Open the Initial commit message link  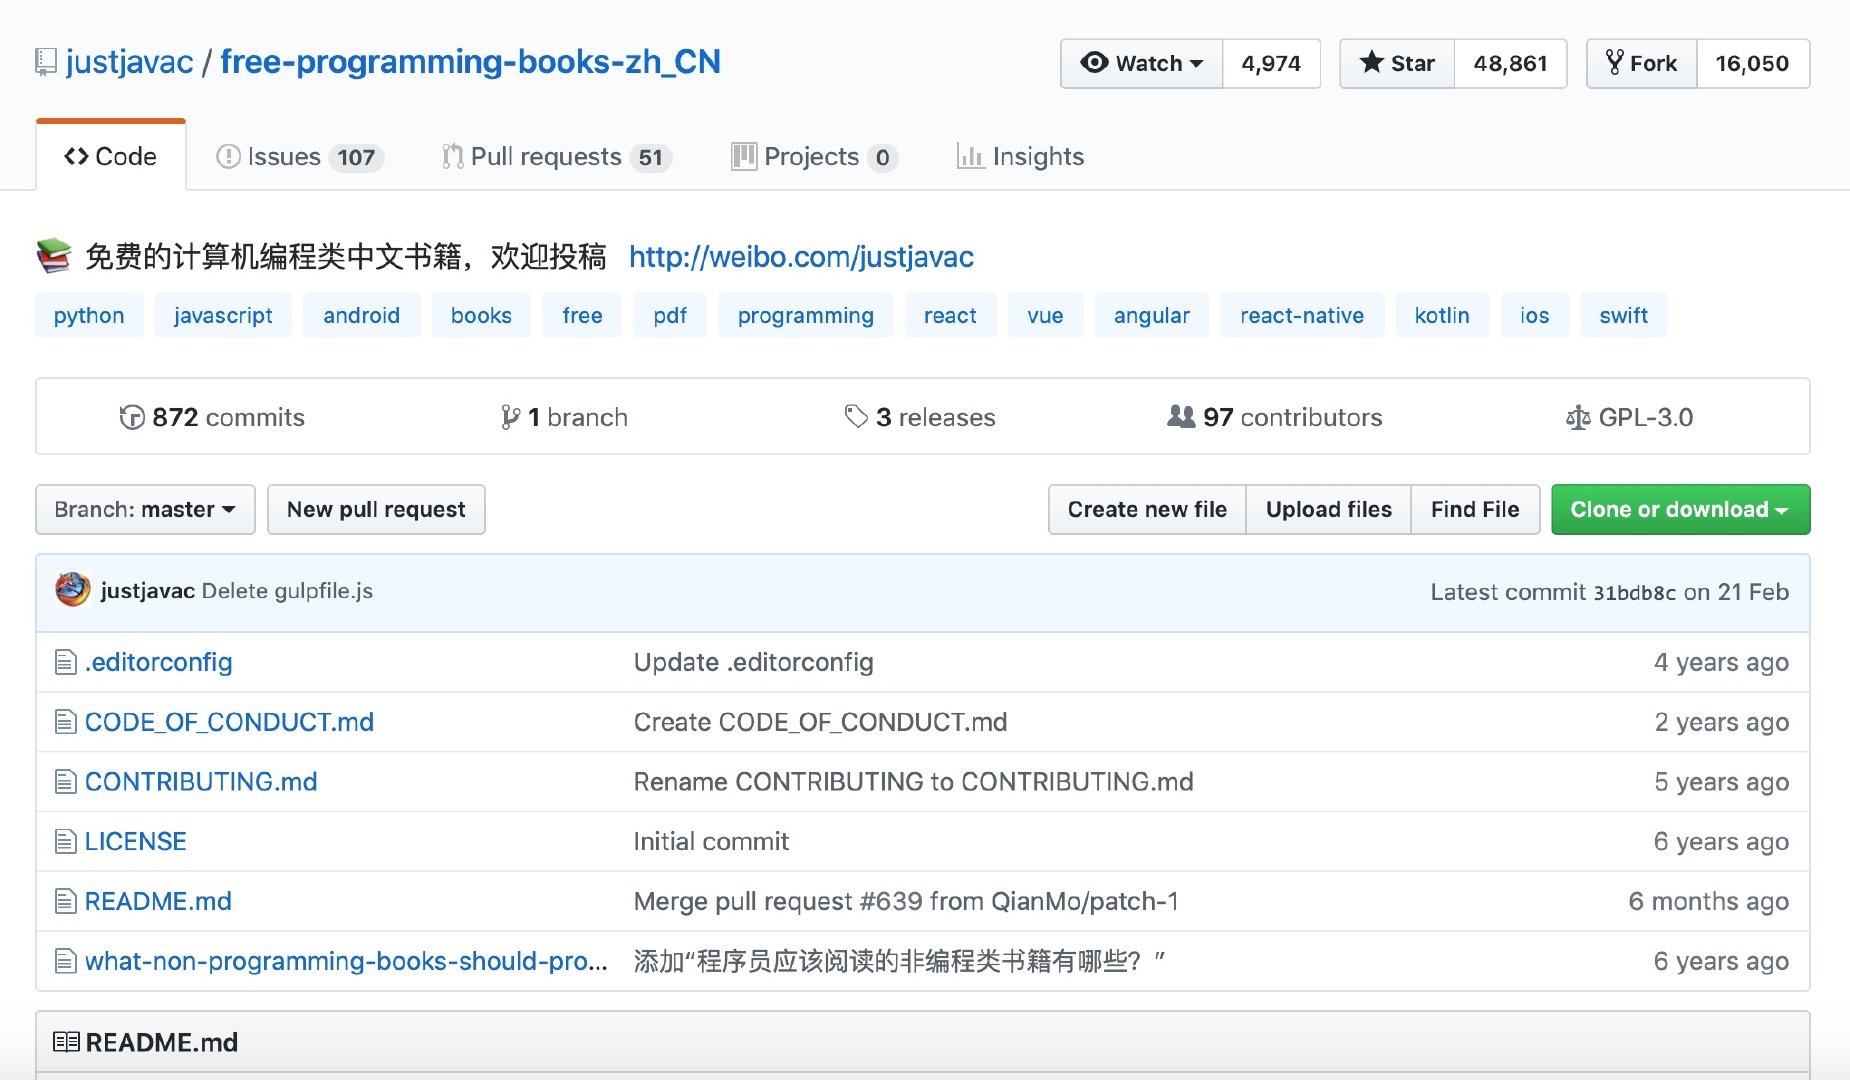point(711,842)
